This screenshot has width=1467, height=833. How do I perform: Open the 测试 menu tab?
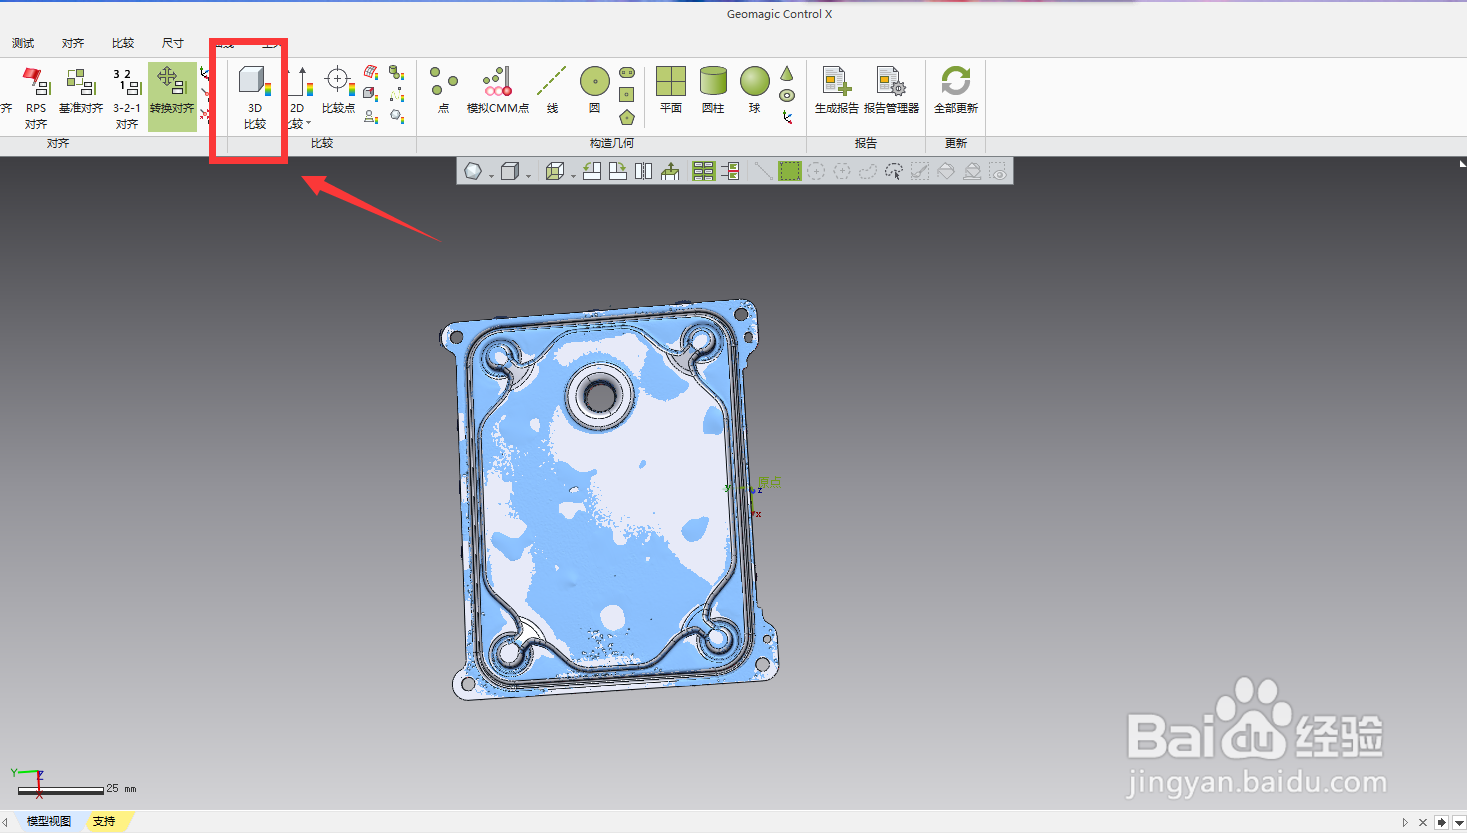point(23,43)
